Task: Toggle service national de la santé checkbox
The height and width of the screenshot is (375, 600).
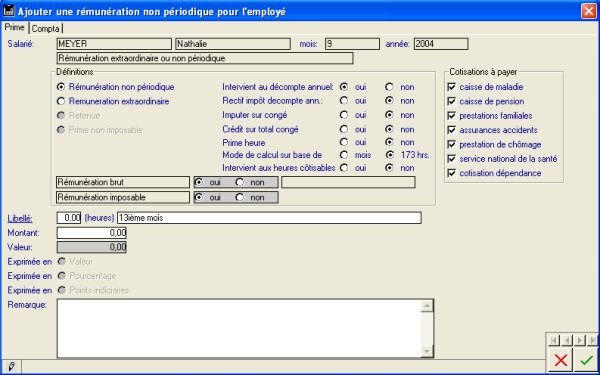Action: click(x=452, y=158)
